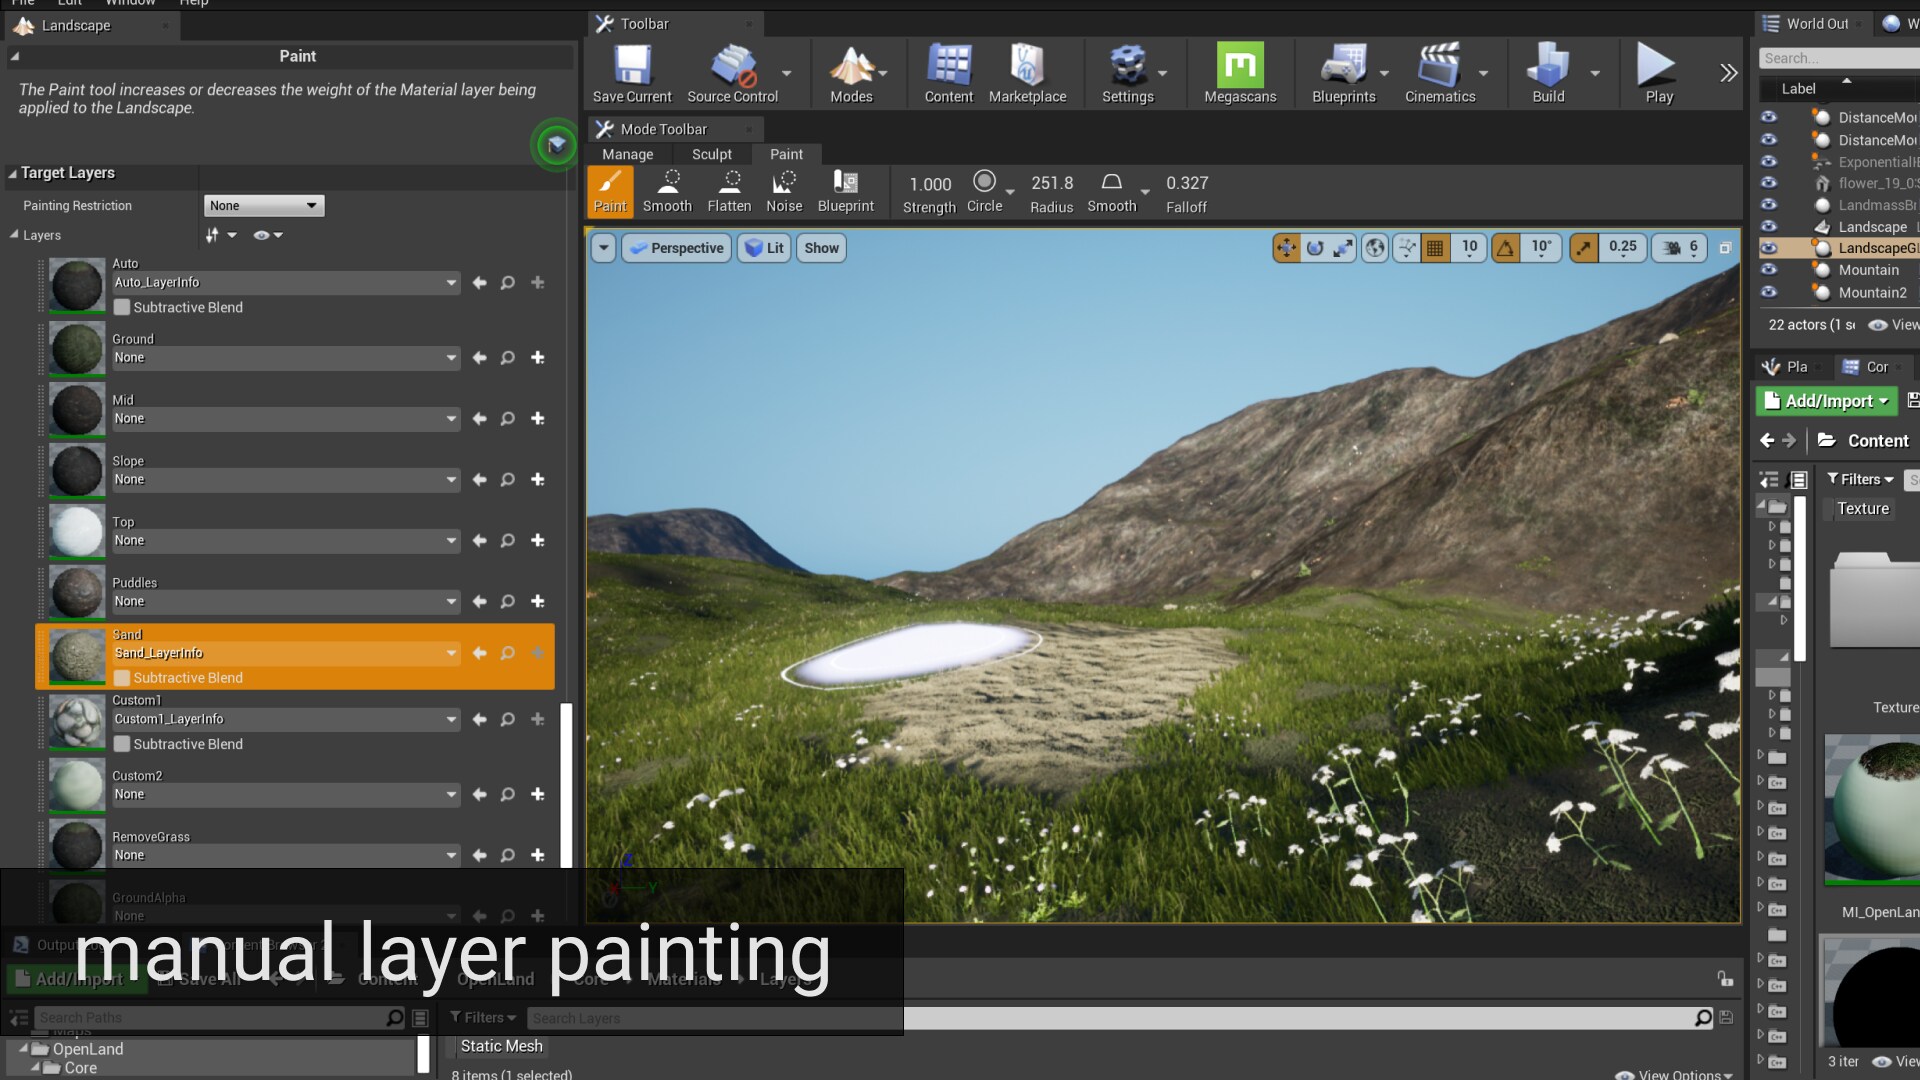This screenshot has height=1080, width=1920.
Task: Uncheck Subtractive Blend on the Sand layer
Action: click(122, 677)
